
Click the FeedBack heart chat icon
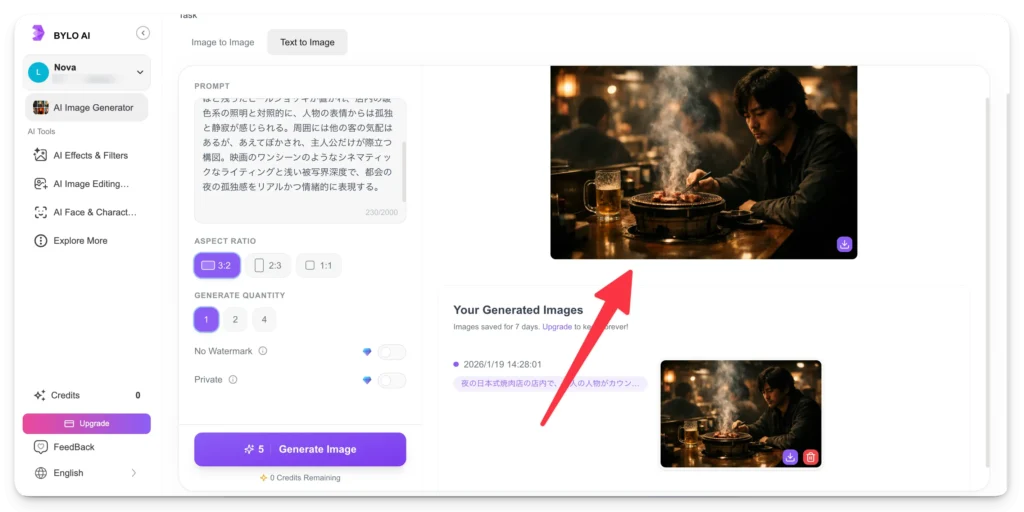40,447
